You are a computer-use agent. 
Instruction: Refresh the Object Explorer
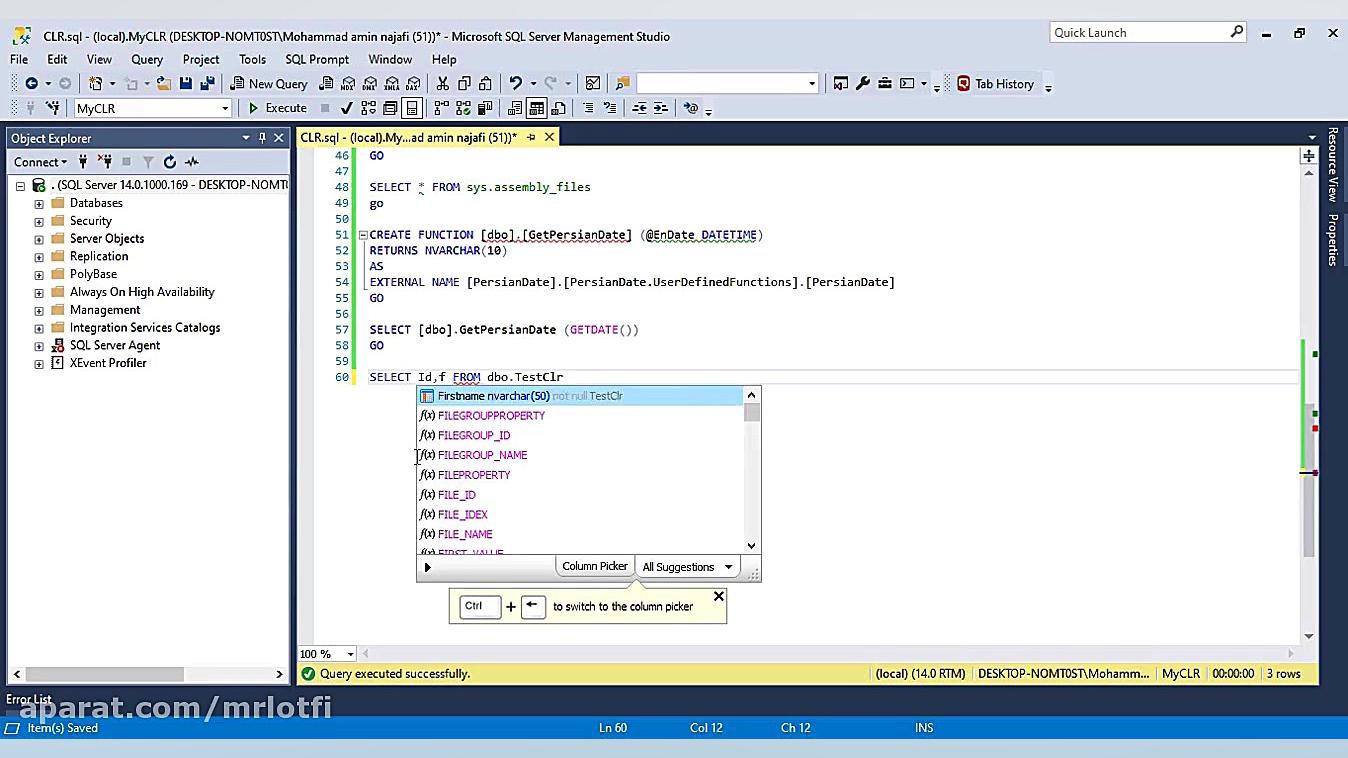coord(170,161)
